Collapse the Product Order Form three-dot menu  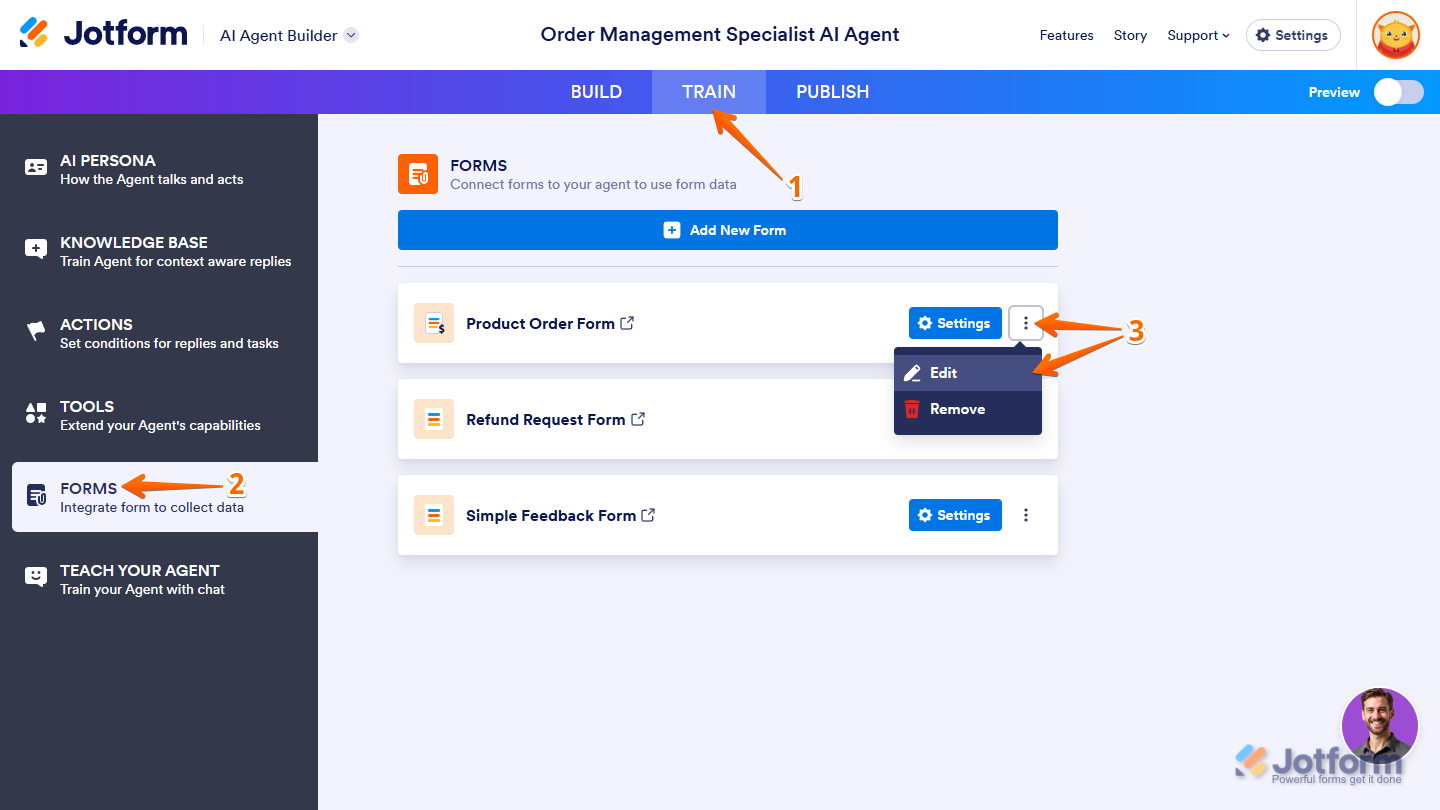point(1026,323)
